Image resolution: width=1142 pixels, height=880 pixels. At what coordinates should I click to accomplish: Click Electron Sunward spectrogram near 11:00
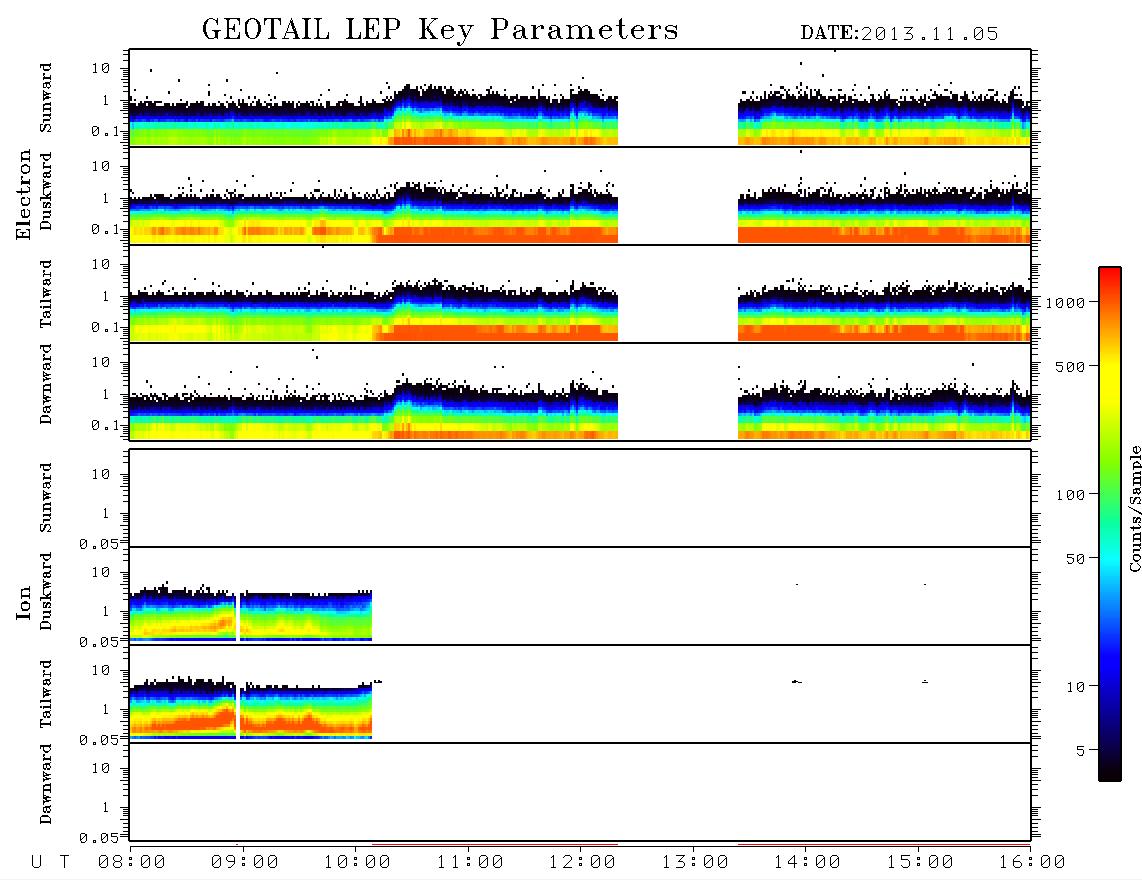(468, 117)
